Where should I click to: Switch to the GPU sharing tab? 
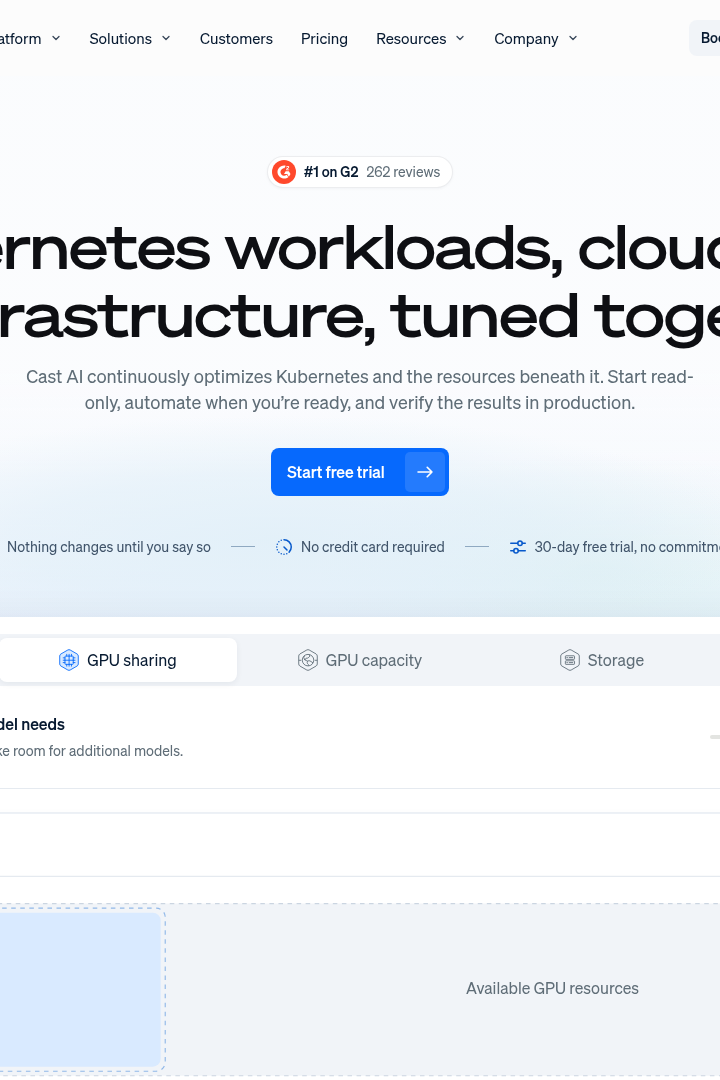tap(118, 660)
